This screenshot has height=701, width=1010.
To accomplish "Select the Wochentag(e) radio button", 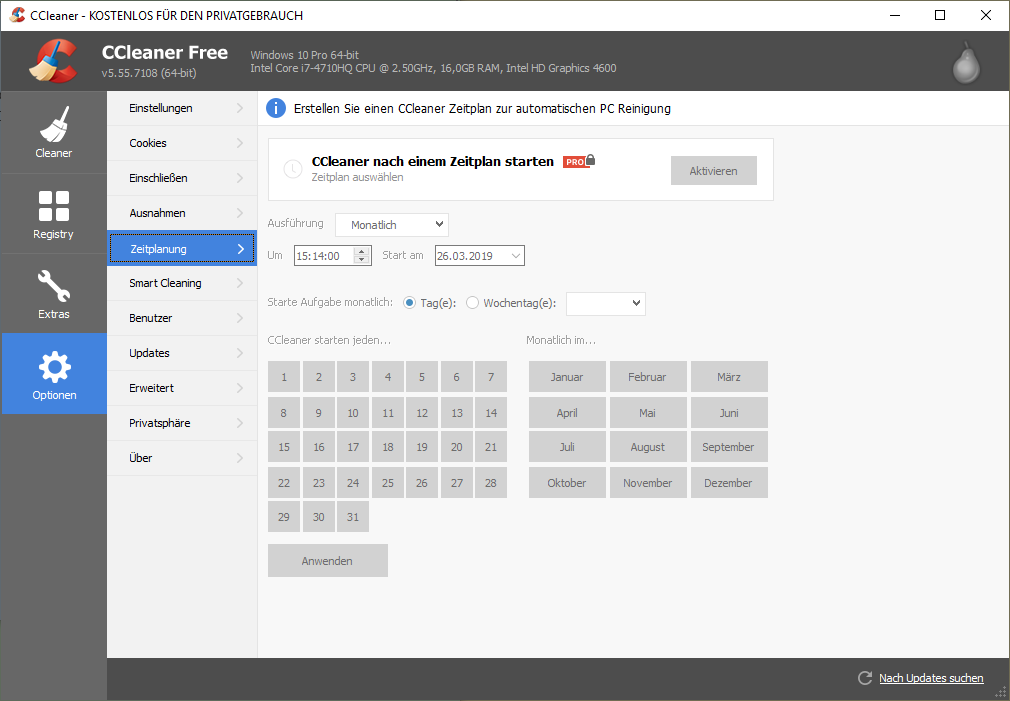I will coord(473,303).
